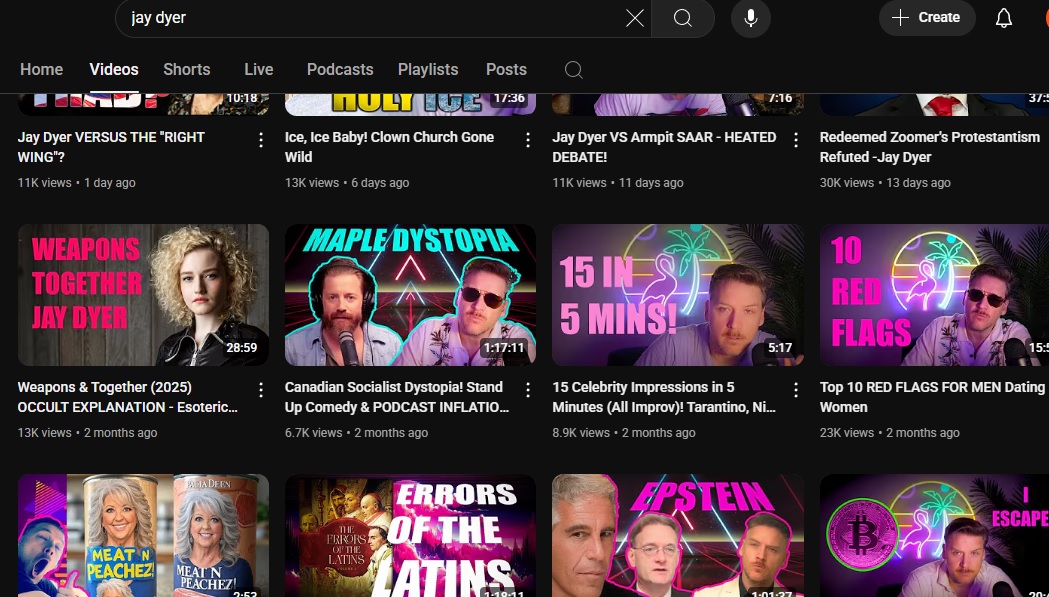Play the ERRORS OF THE LATINS thumbnail
Viewport: 1049px width, 597px height.
pyautogui.click(x=410, y=535)
